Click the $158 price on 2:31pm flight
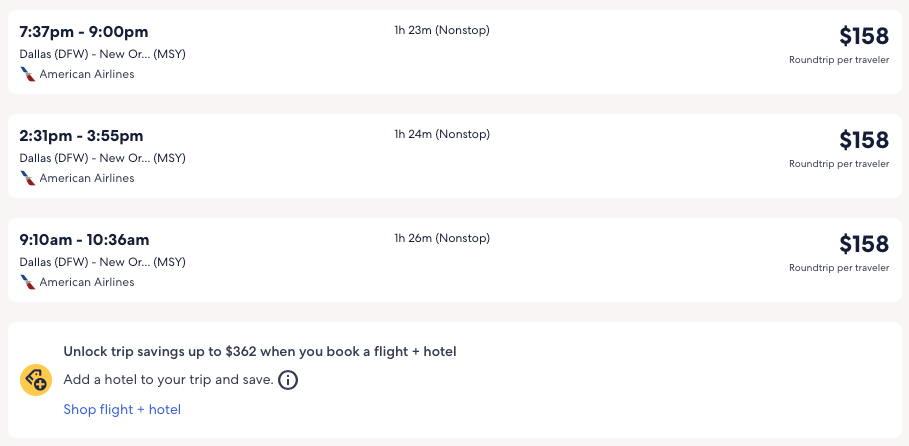909x446 pixels. pos(863,140)
